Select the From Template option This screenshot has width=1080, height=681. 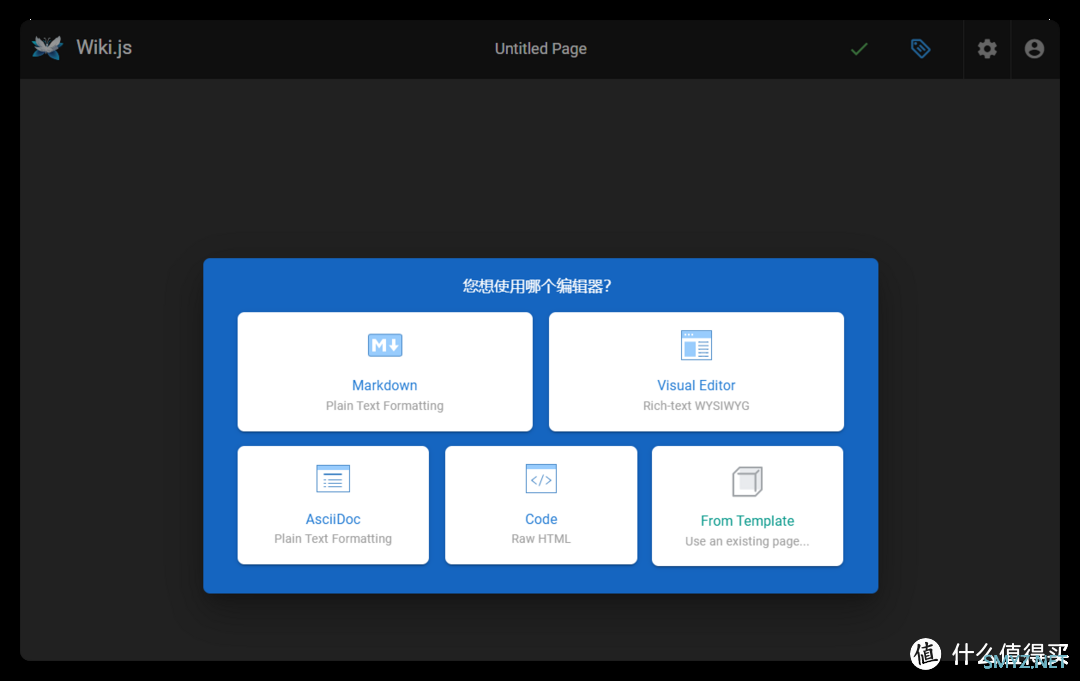tap(747, 506)
